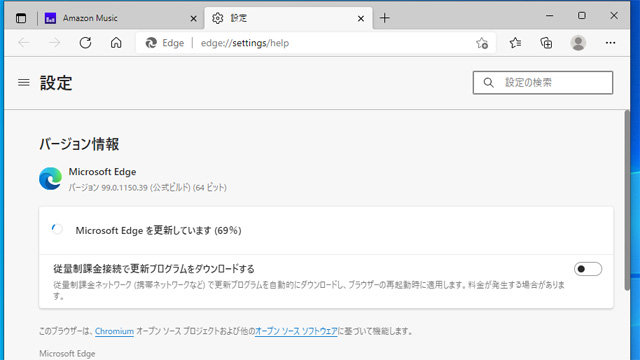Open a new tab with plus button

(x=384, y=18)
